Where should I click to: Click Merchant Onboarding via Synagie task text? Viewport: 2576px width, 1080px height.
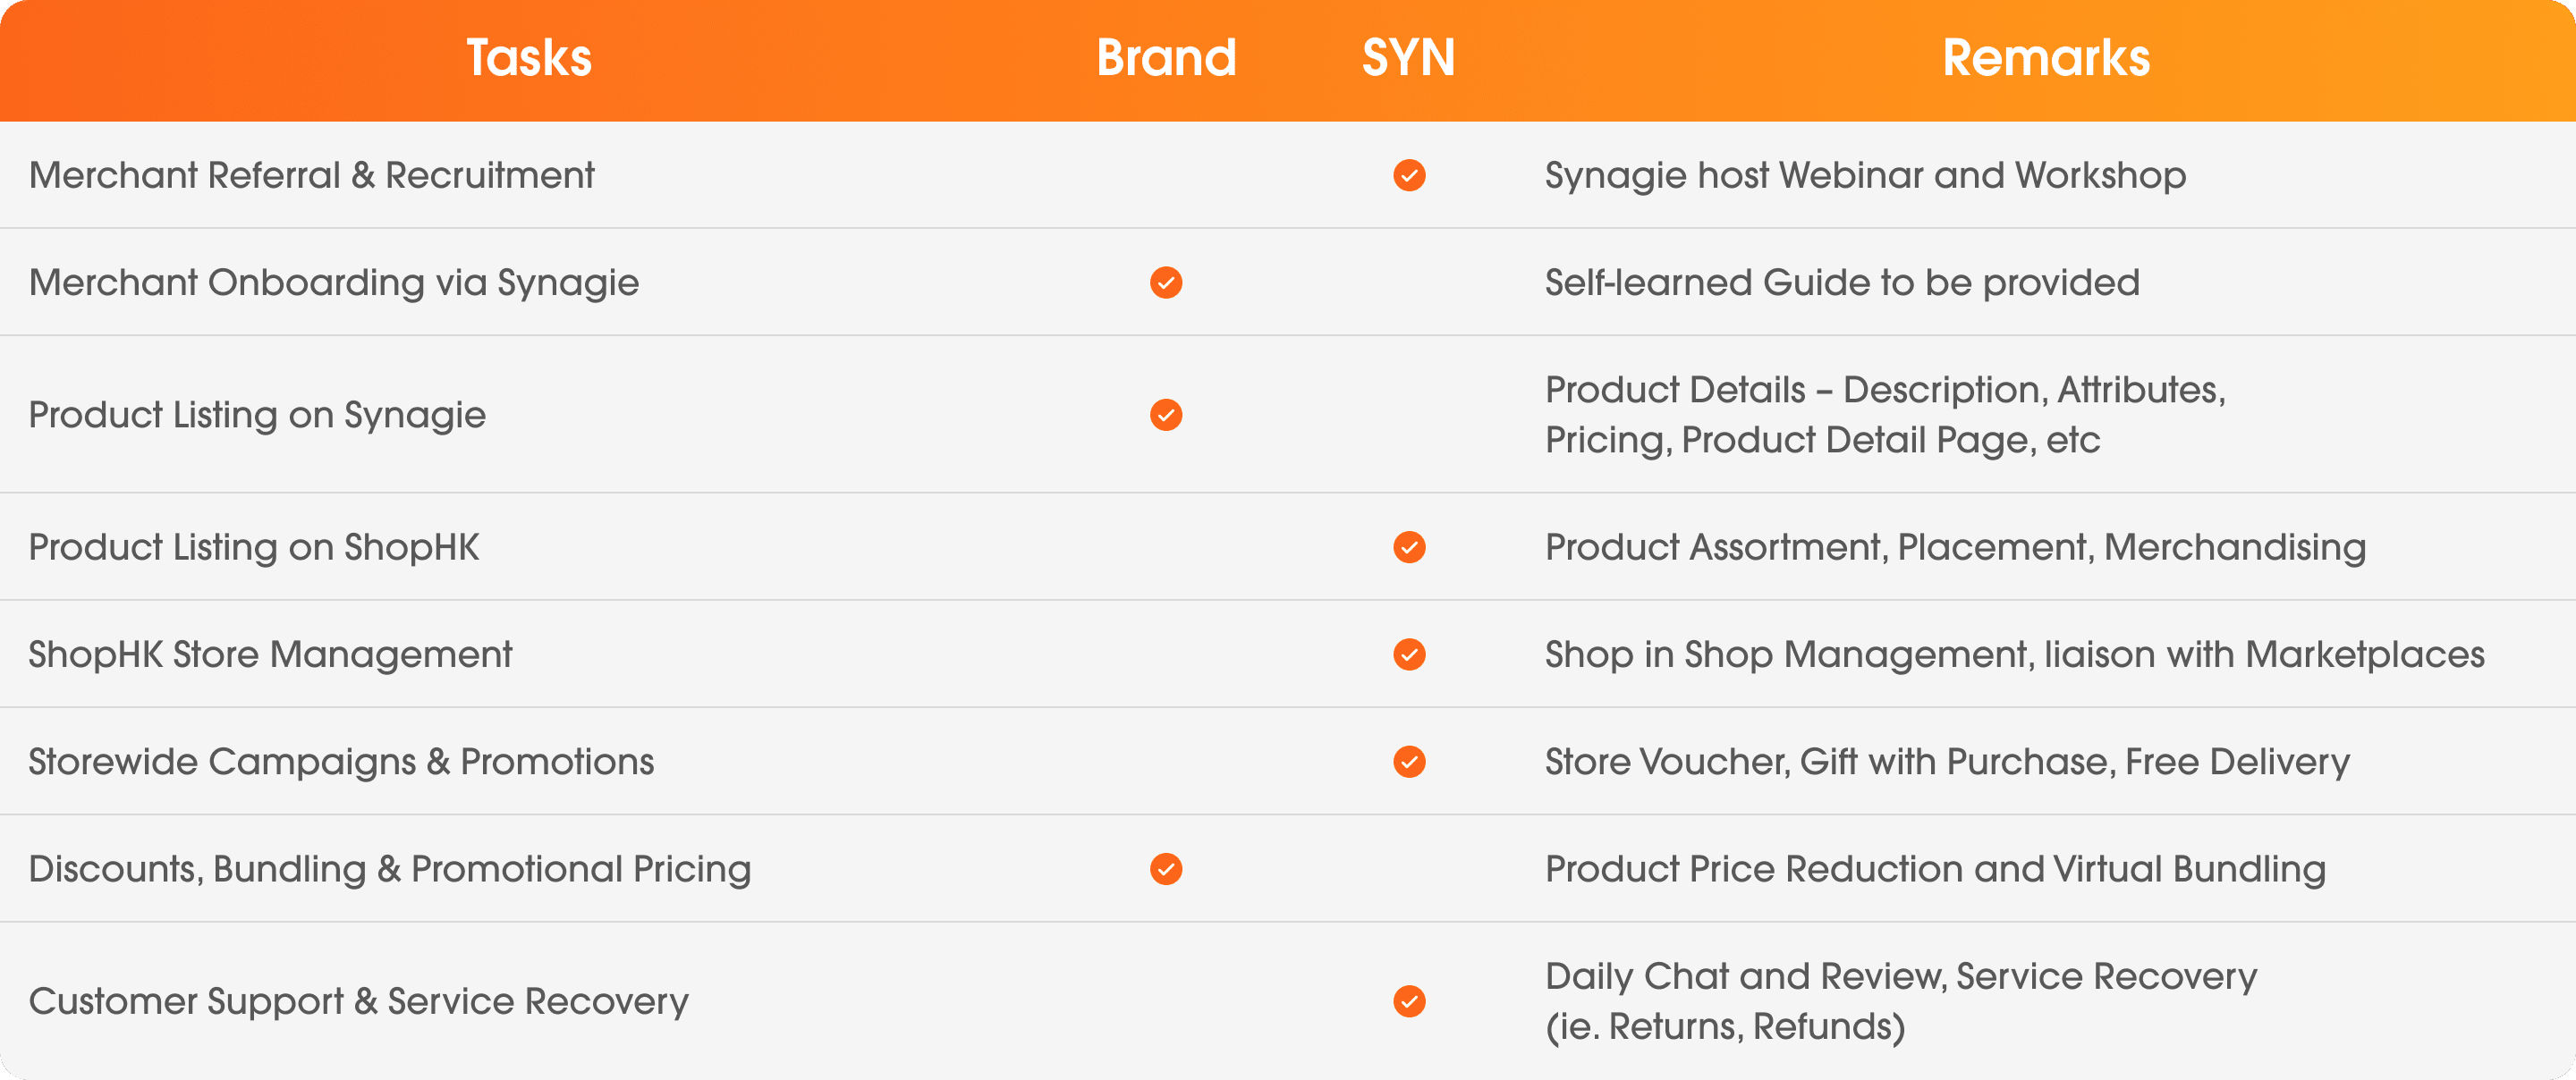click(x=333, y=283)
